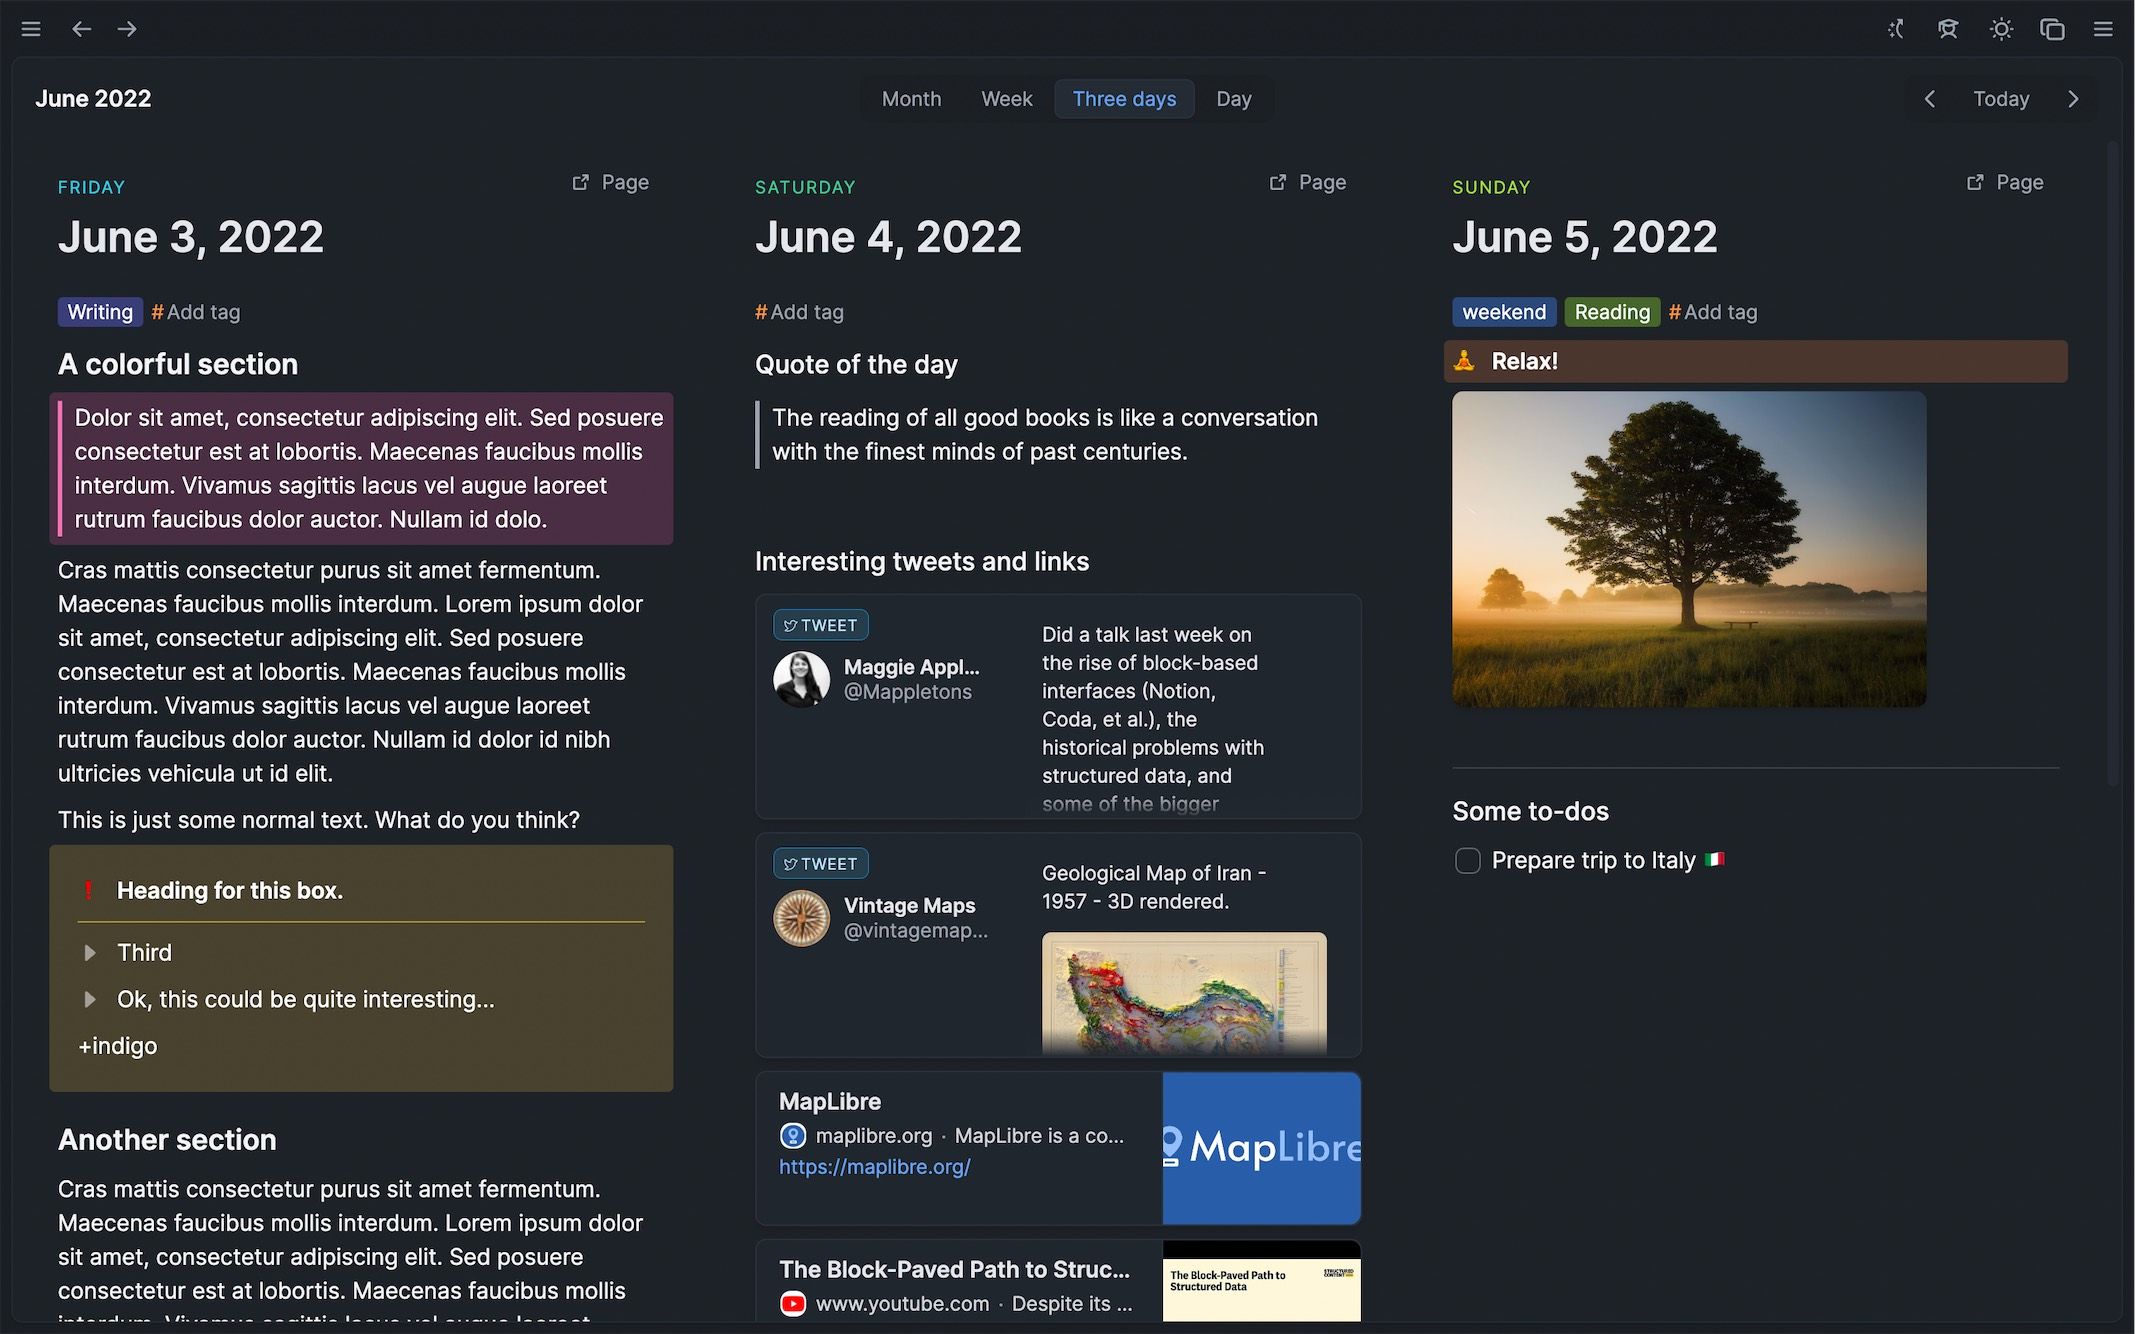Open the left sidebar hamburger menu
Viewport: 2135px width, 1334px height.
tap(31, 29)
